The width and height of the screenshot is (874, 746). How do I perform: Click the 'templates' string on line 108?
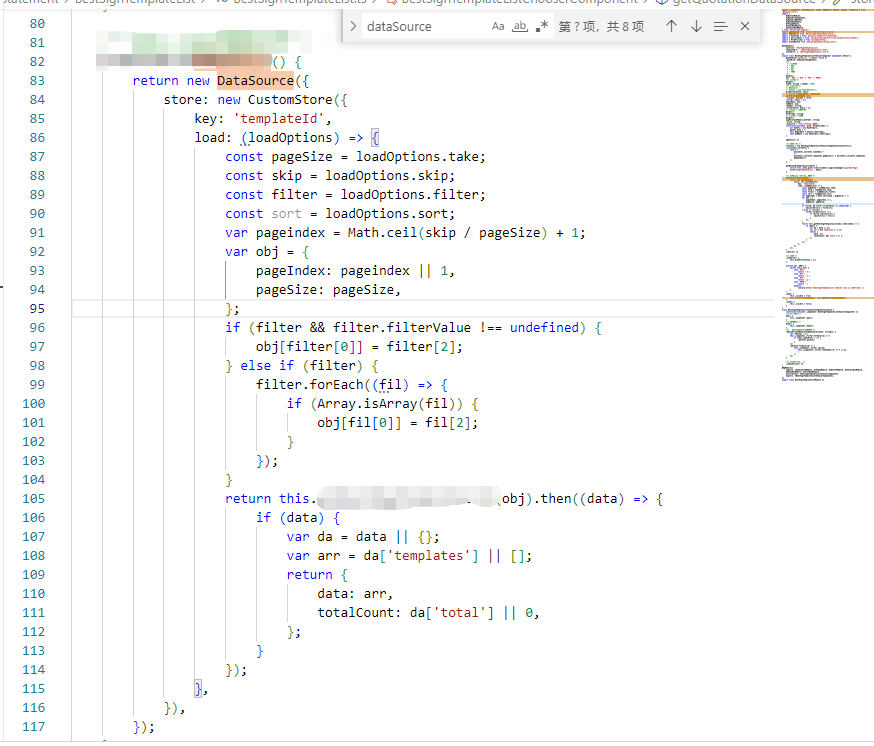pyautogui.click(x=429, y=556)
